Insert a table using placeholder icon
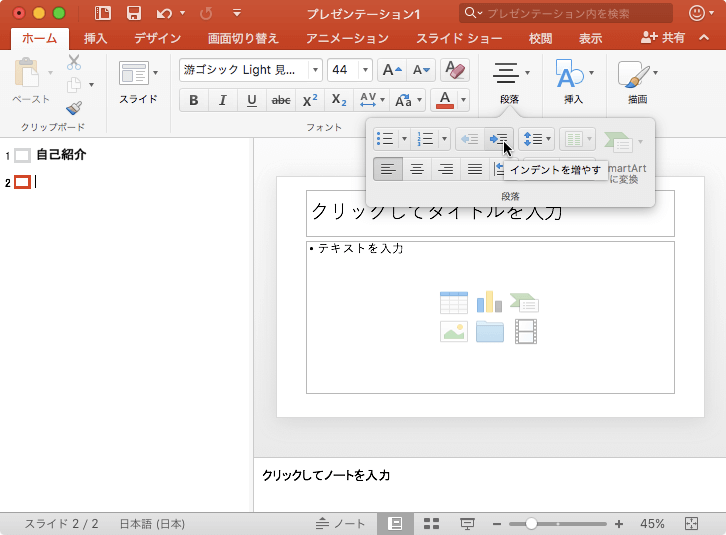 (453, 302)
